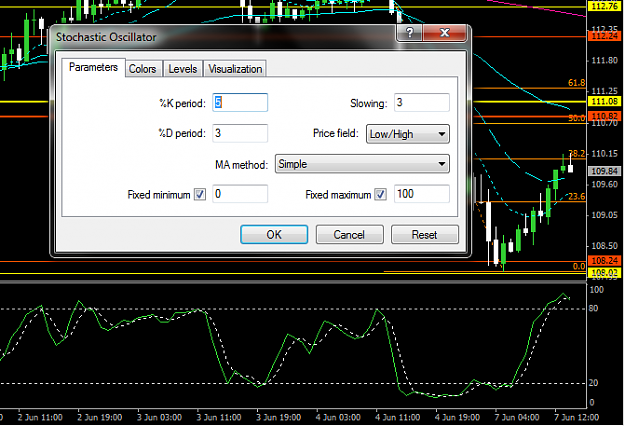Click the 23.6 Fibonacci level label
The width and height of the screenshot is (625, 426).
click(576, 196)
